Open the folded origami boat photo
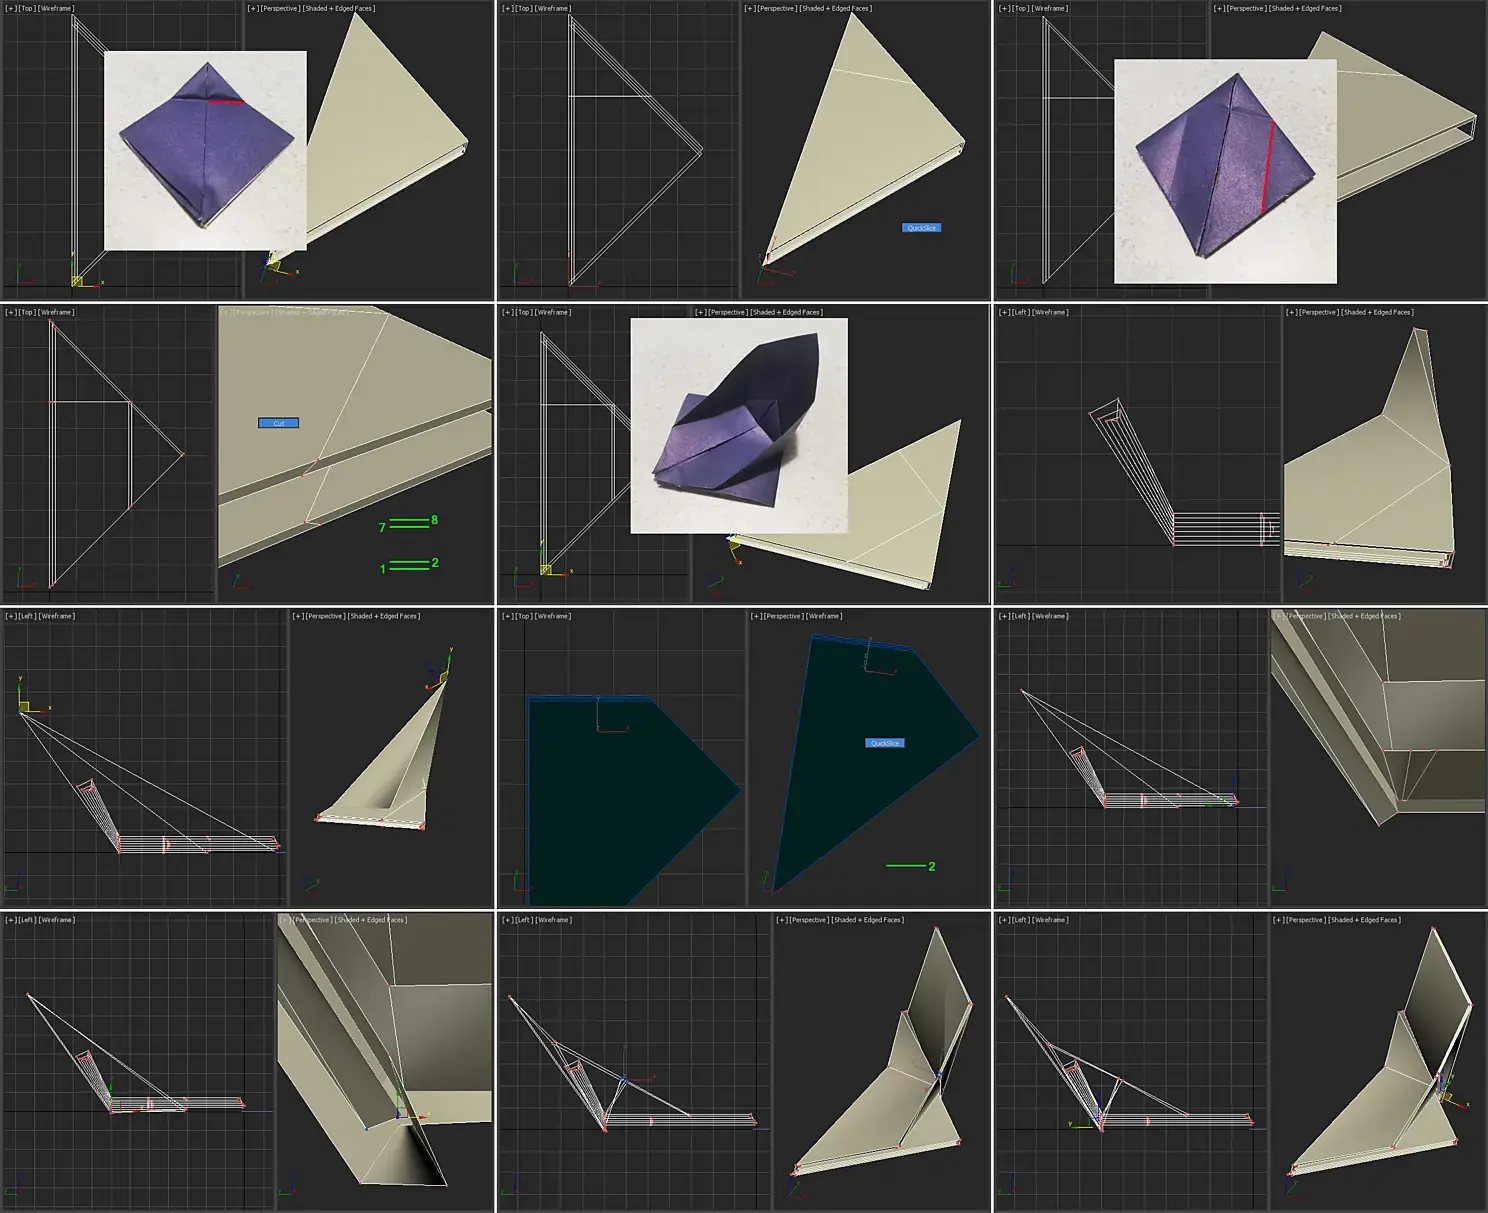This screenshot has width=1488, height=1213. (739, 426)
